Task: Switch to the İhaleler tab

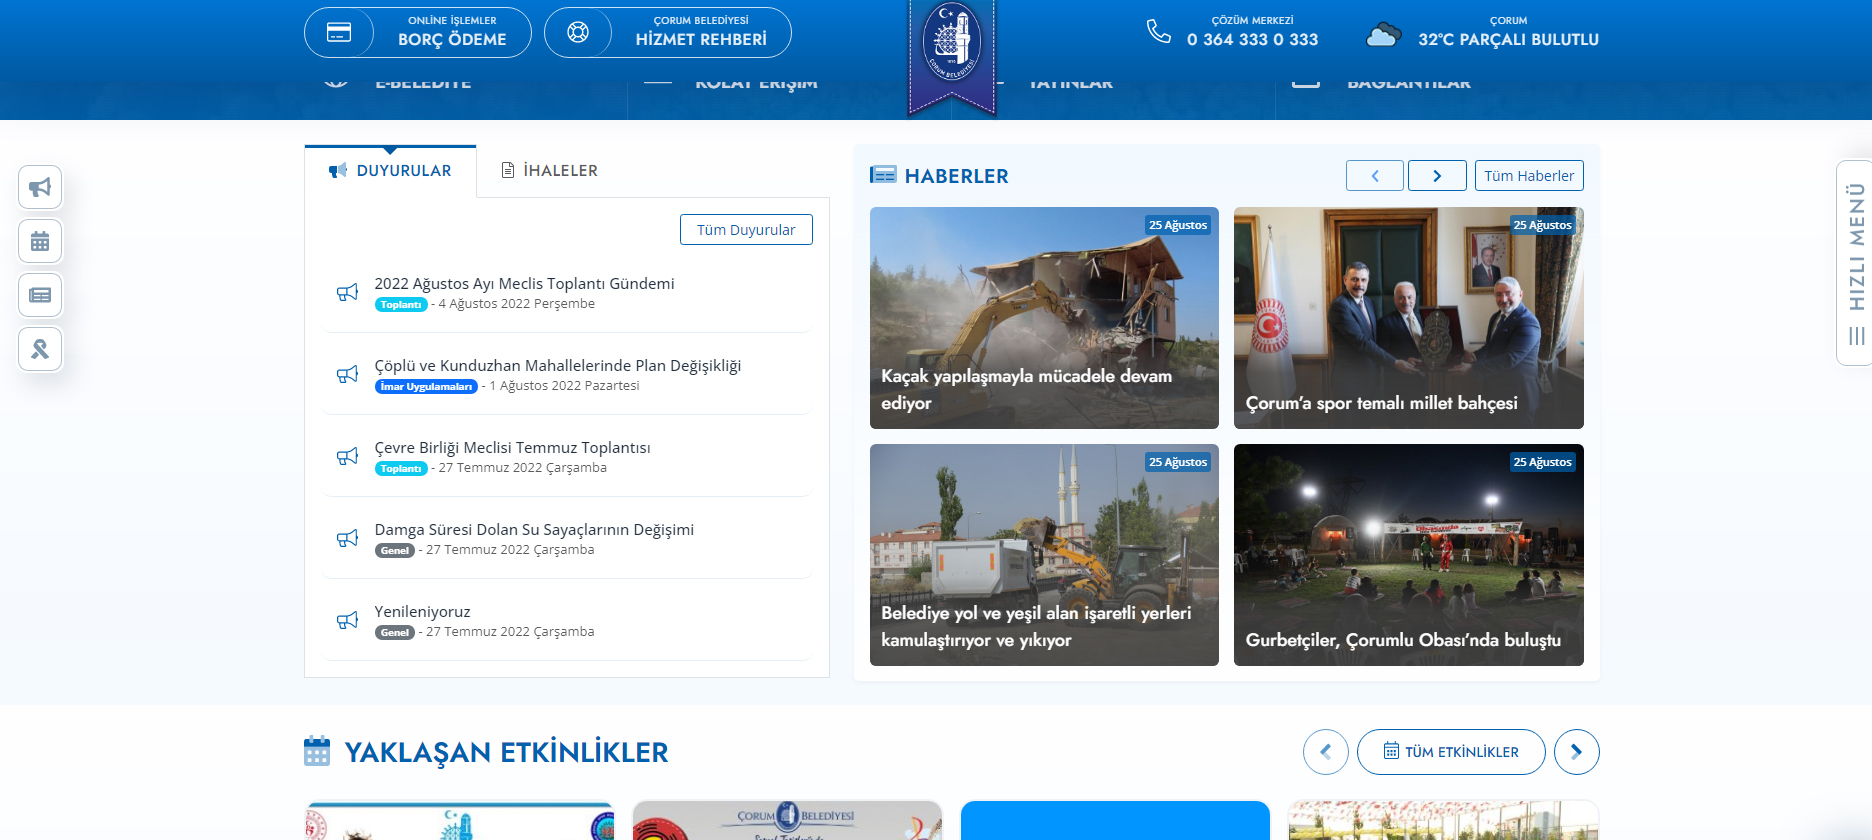Action: [550, 171]
